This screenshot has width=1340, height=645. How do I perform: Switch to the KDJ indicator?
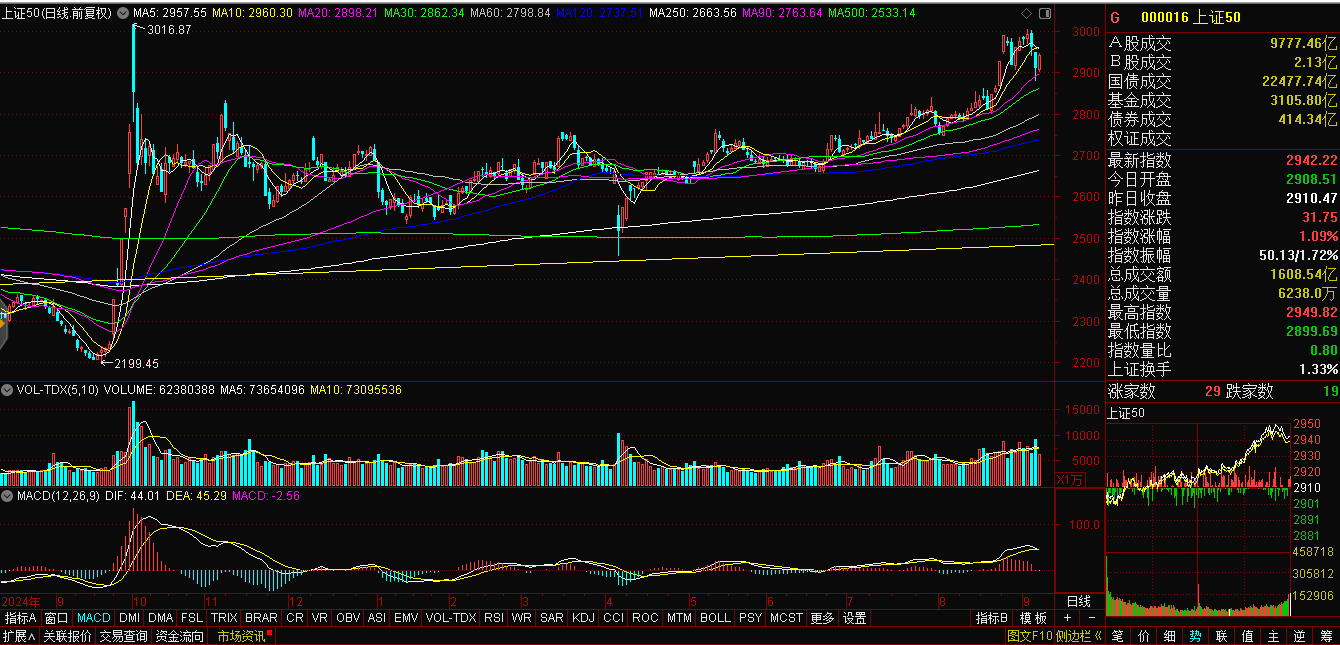coord(583,618)
